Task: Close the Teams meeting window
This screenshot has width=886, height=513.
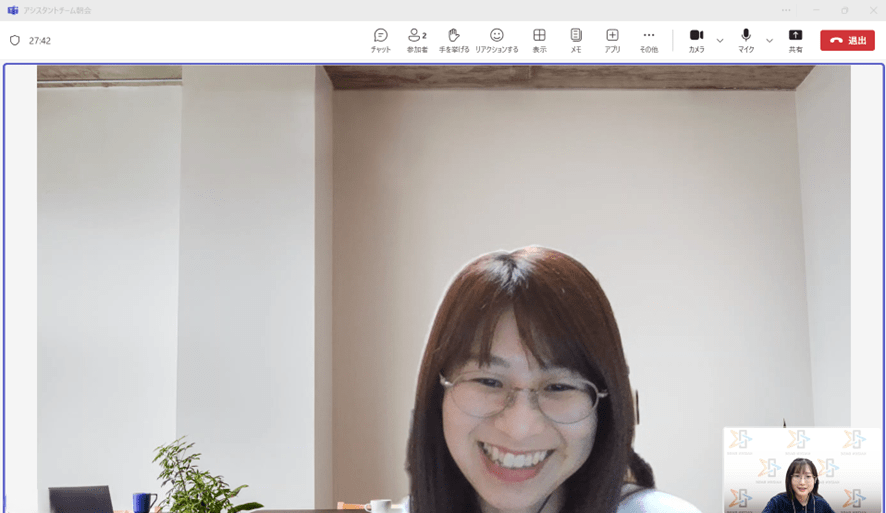Action: point(873,10)
